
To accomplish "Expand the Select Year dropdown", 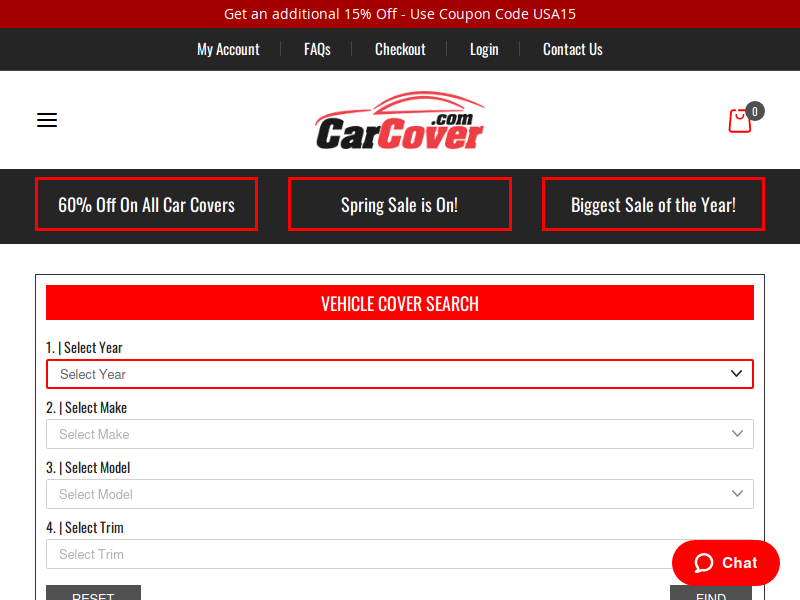I will [x=399, y=374].
